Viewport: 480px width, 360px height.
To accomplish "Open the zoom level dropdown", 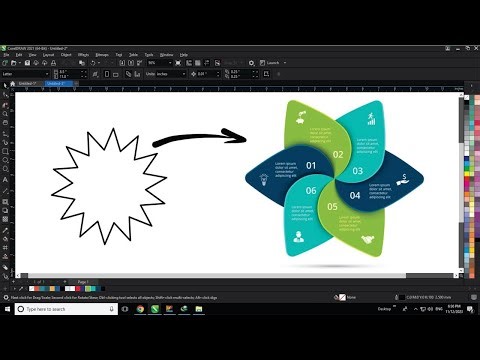I will [170, 63].
